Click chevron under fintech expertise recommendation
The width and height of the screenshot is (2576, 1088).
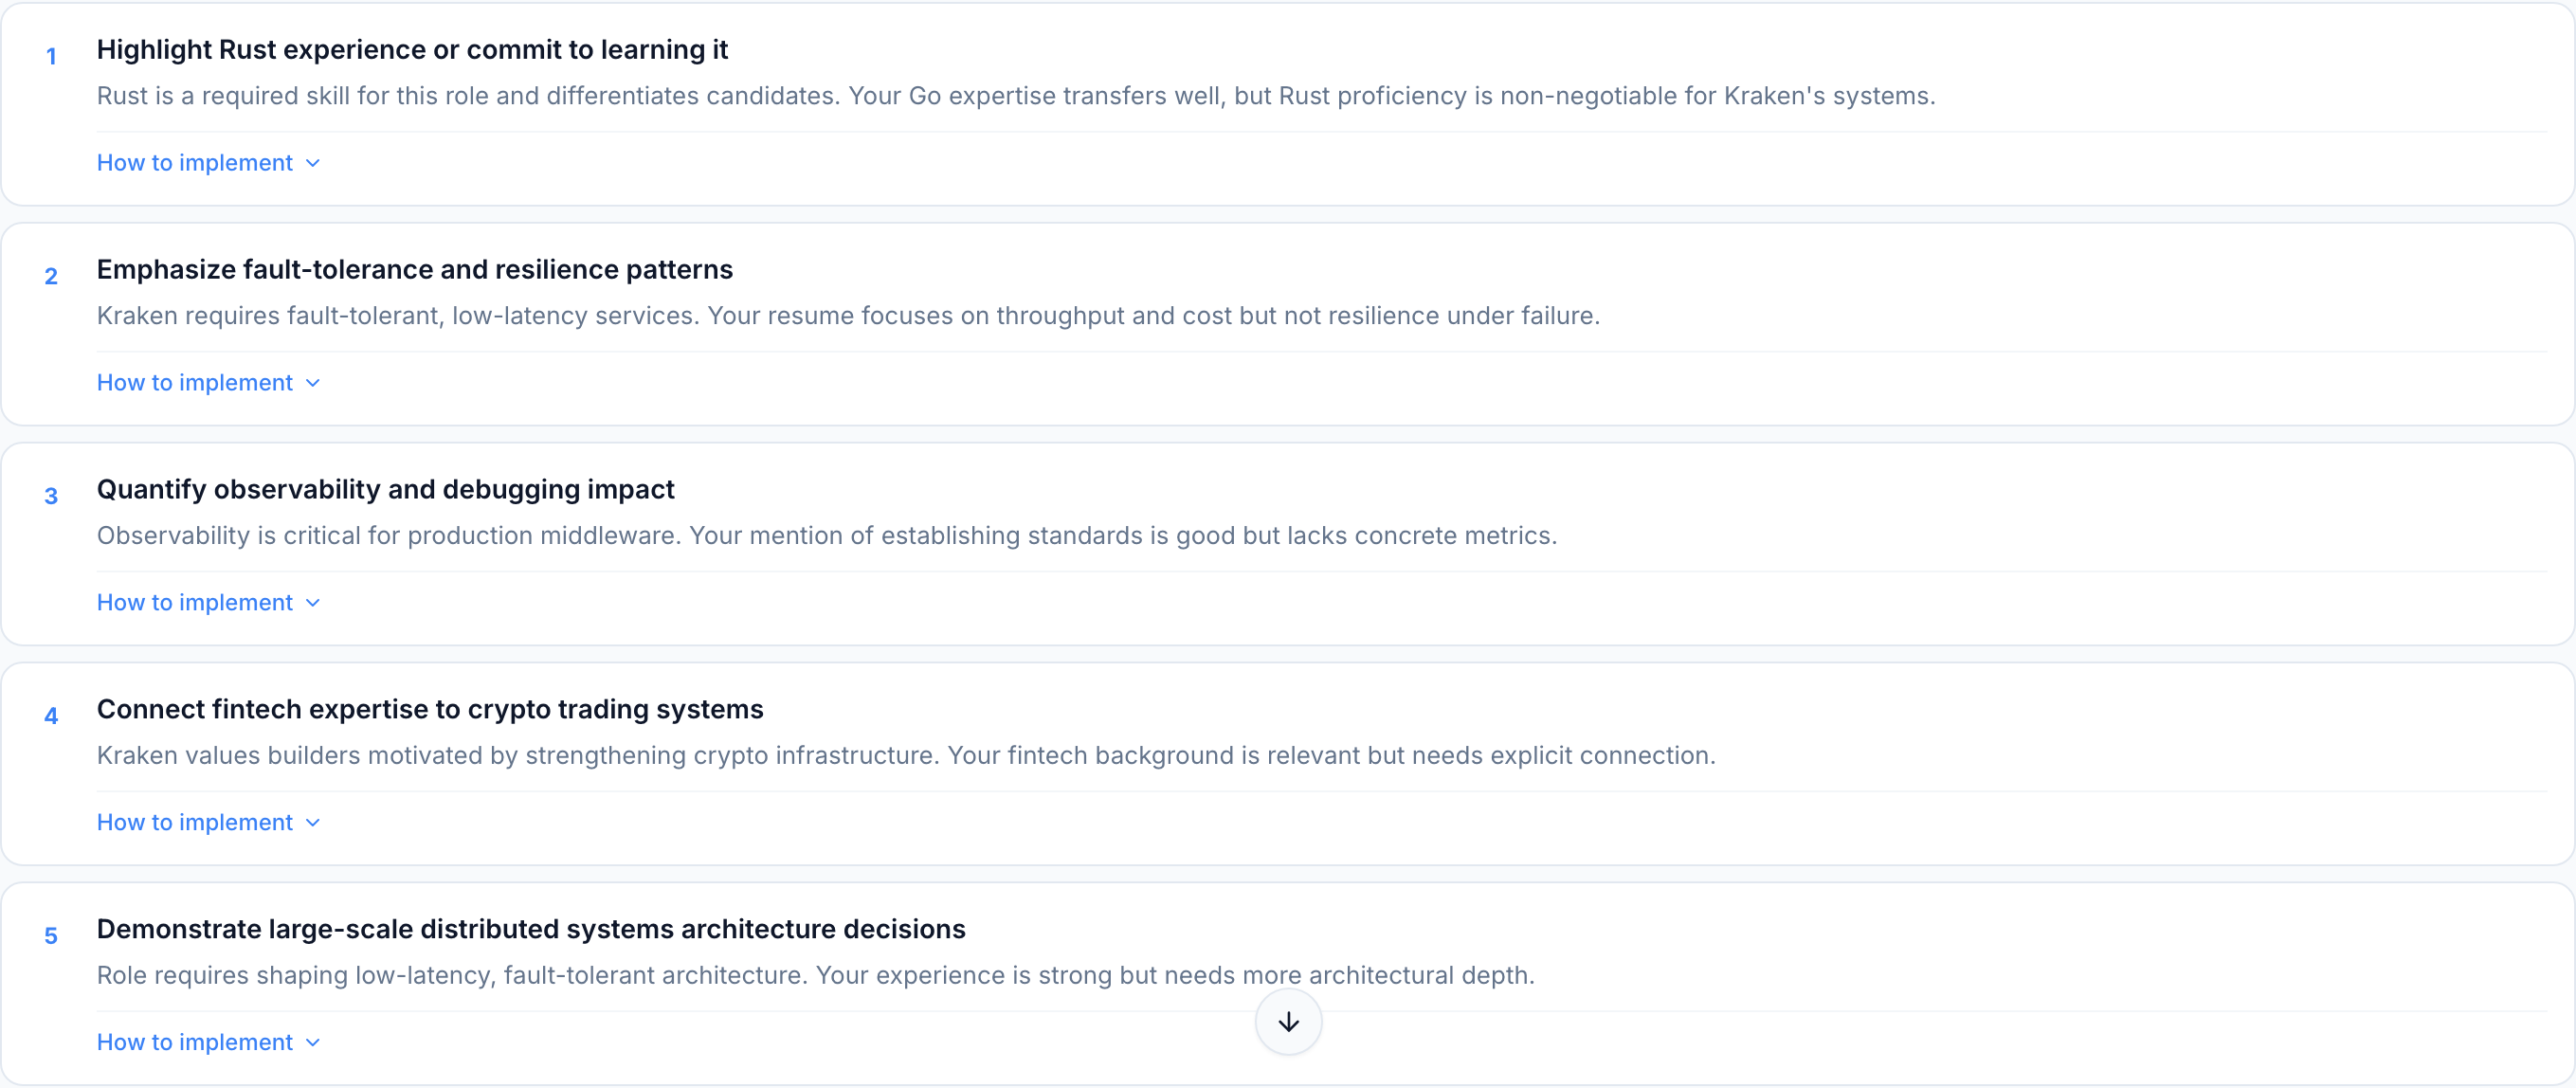point(313,823)
